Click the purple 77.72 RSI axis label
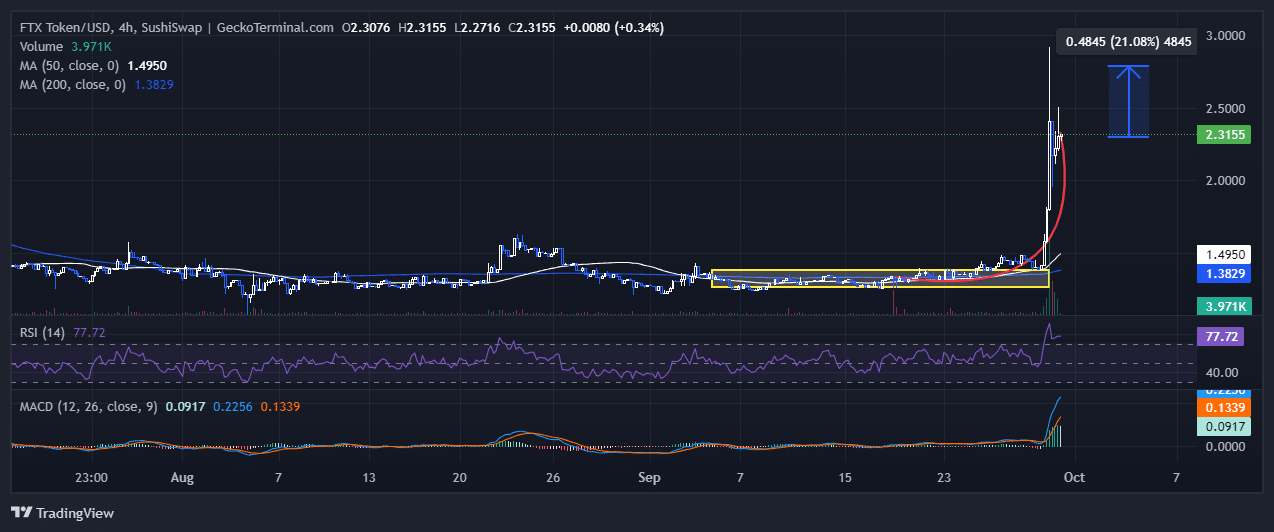 [x=1223, y=337]
